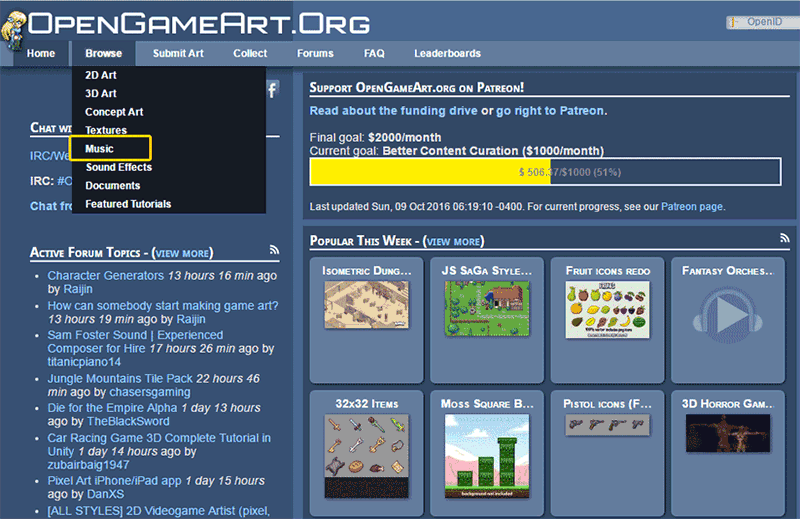Click the Facebook icon
The width and height of the screenshot is (800, 519).
pyautogui.click(x=273, y=90)
